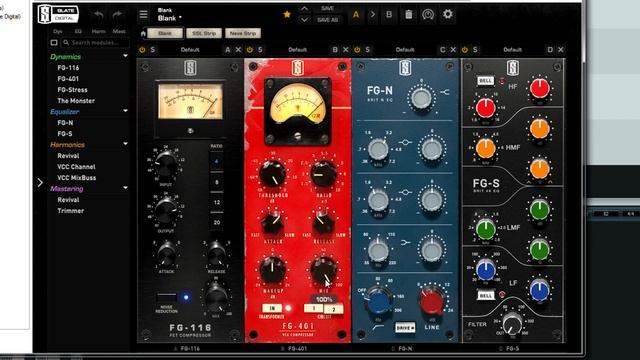Switch to the Mast filter tab
Image resolution: width=640 pixels, height=360 pixels.
pos(119,31)
